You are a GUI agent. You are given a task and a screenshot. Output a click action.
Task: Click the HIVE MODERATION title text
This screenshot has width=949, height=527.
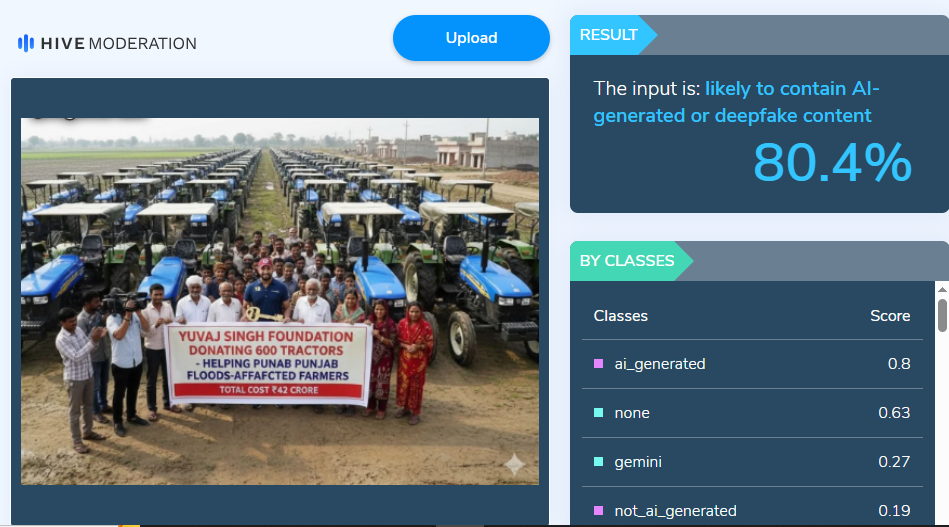click(119, 44)
